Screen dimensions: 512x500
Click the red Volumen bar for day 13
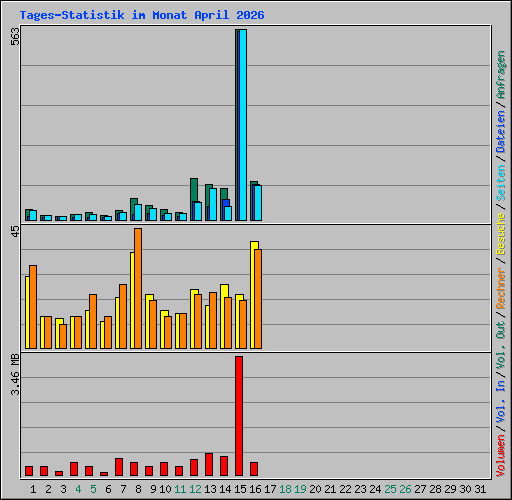tap(209, 464)
